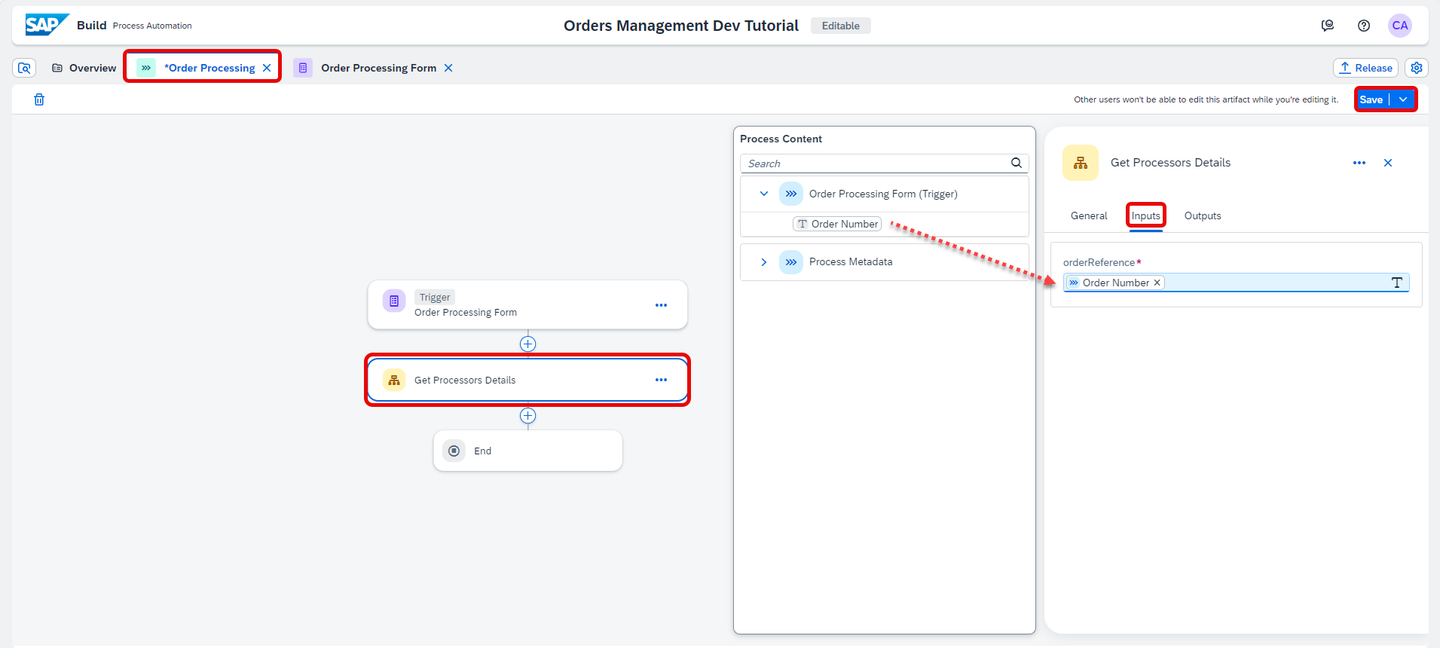
Task: Click the Process Content panel heading
Action: 781,139
